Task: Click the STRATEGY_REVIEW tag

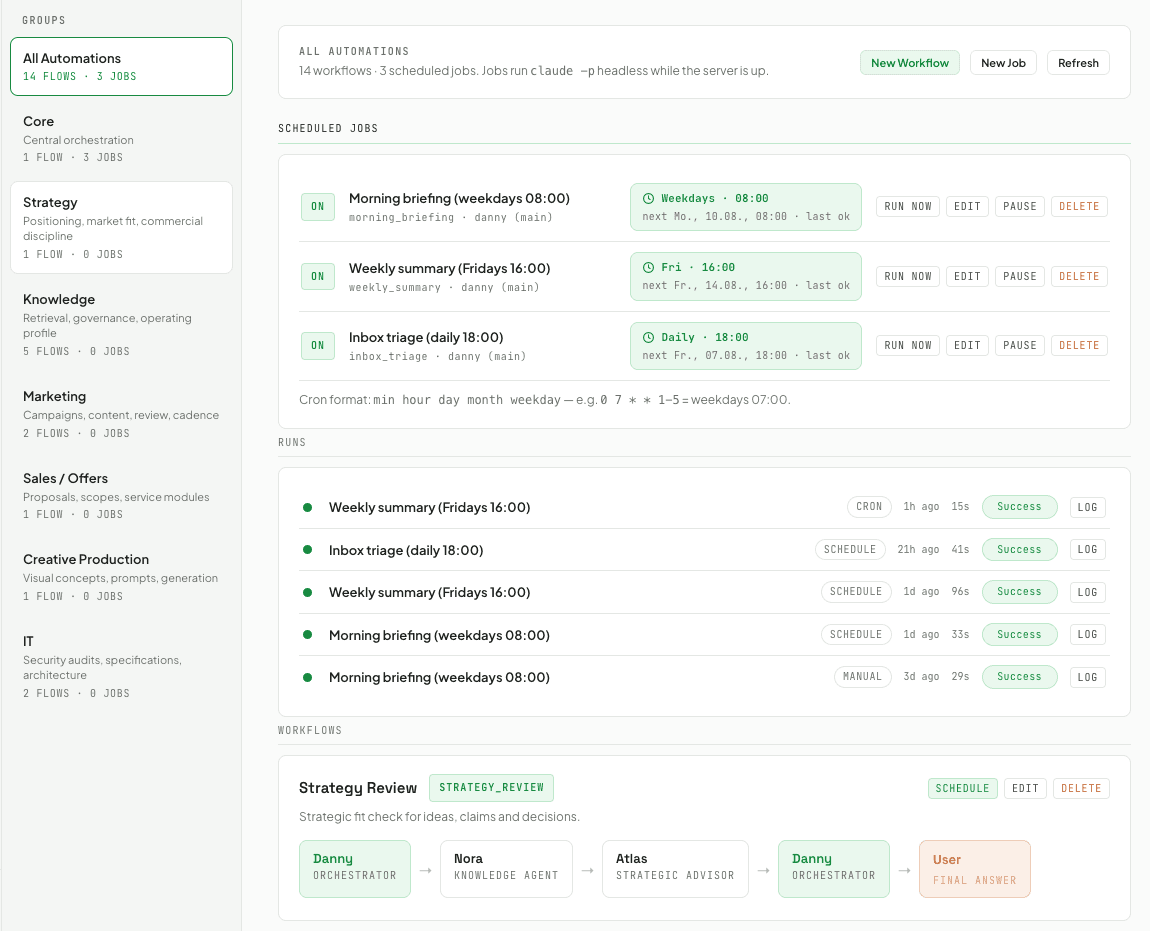Action: click(491, 788)
